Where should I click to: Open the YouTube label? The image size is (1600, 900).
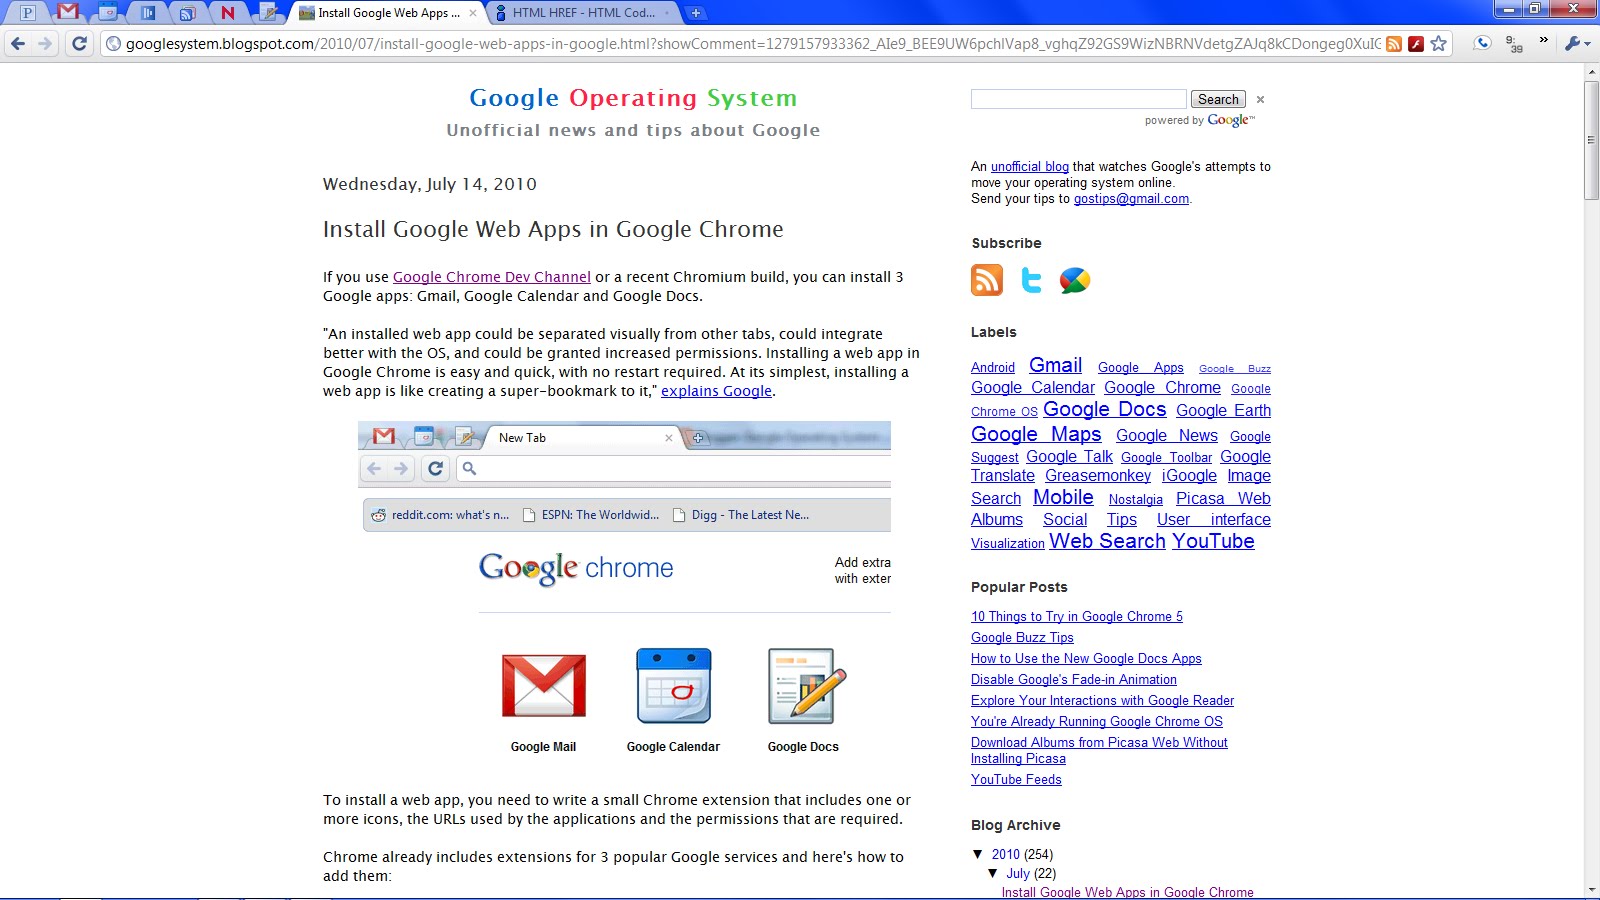pos(1213,541)
